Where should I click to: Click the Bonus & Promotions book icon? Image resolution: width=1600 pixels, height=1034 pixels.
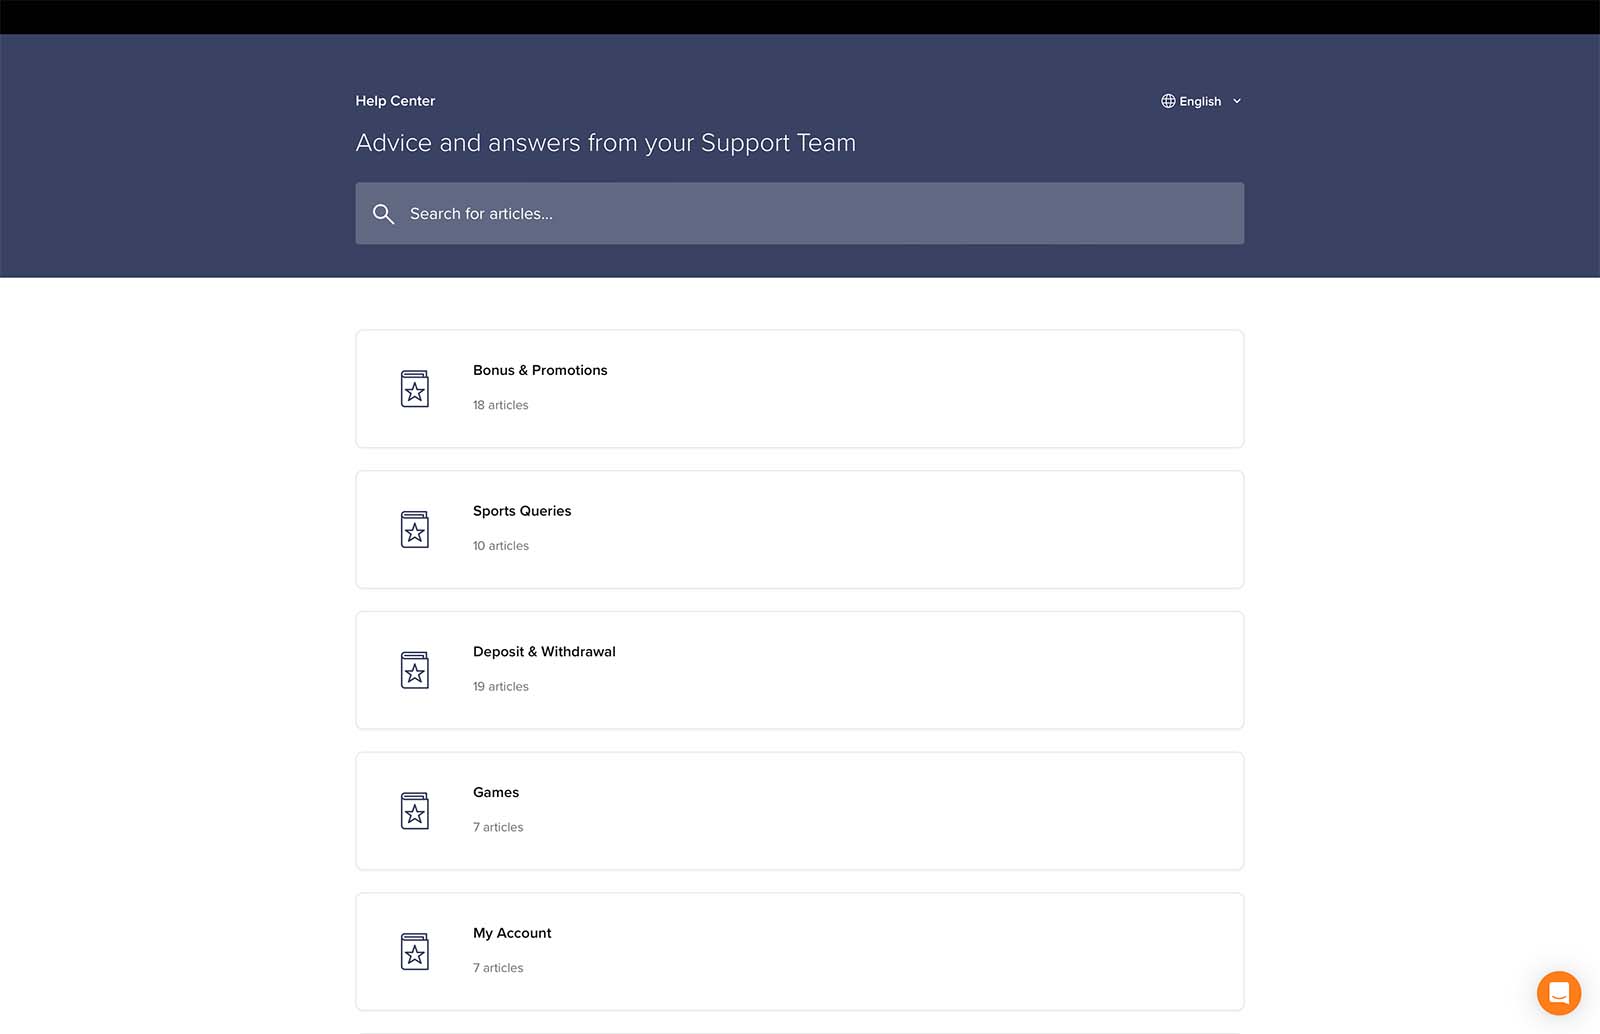tap(414, 389)
